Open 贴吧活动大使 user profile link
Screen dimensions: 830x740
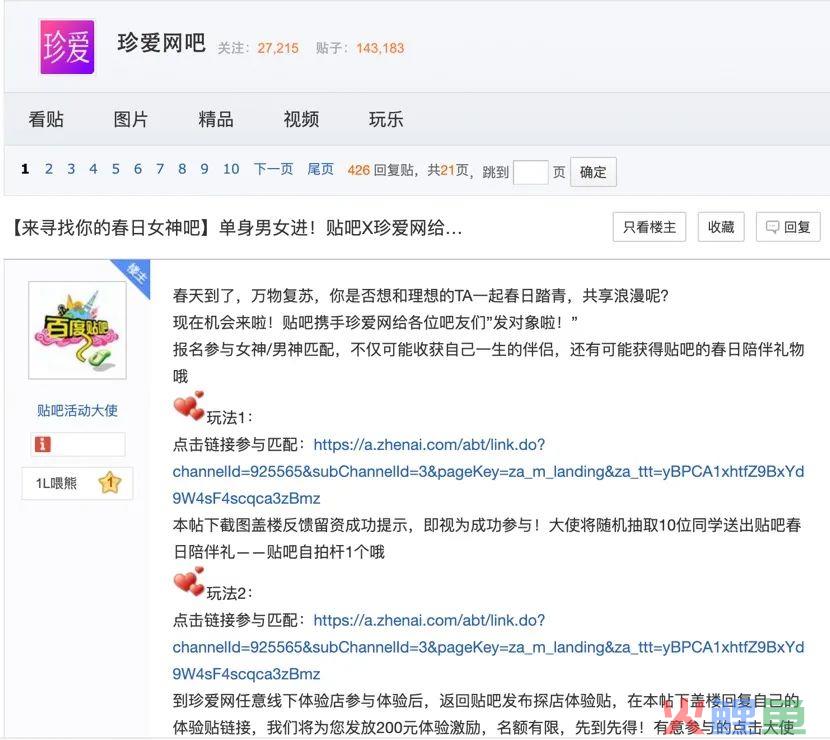point(77,410)
